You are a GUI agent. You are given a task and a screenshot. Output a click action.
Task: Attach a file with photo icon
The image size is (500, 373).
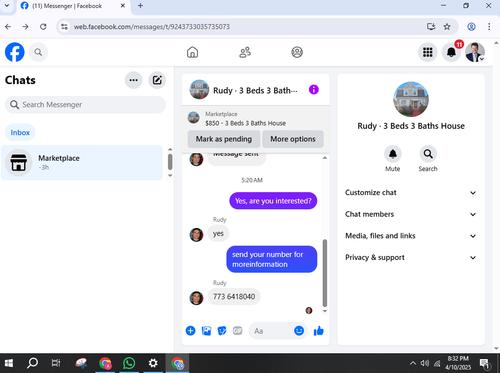[x=206, y=331]
